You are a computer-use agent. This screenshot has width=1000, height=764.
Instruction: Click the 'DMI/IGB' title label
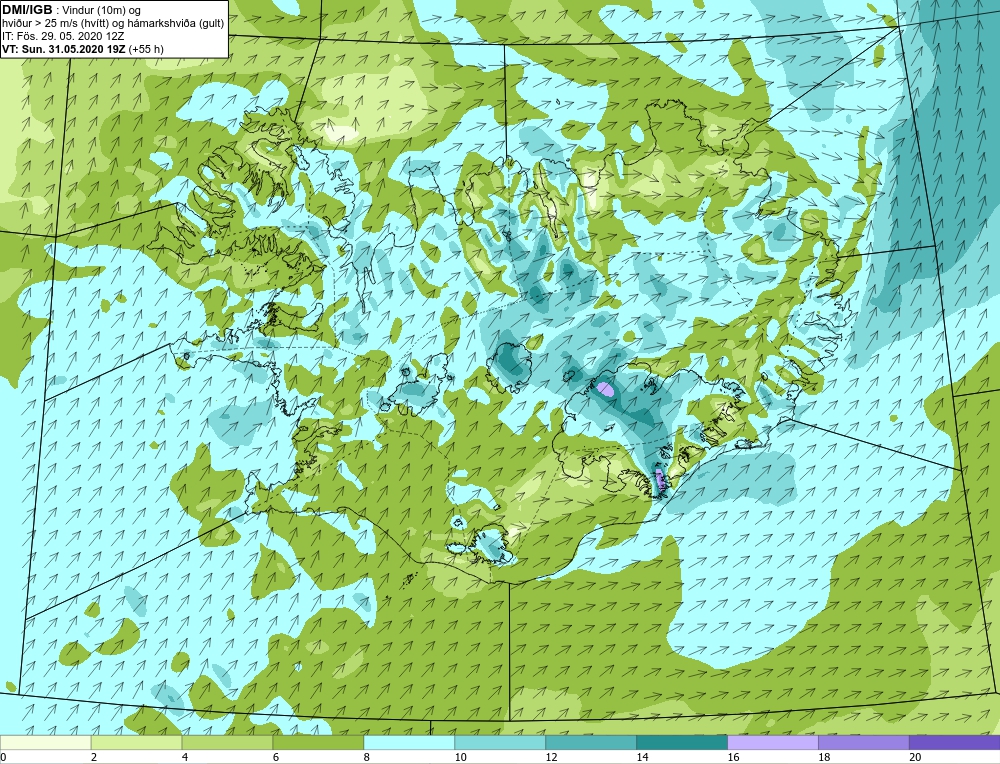[27, 10]
